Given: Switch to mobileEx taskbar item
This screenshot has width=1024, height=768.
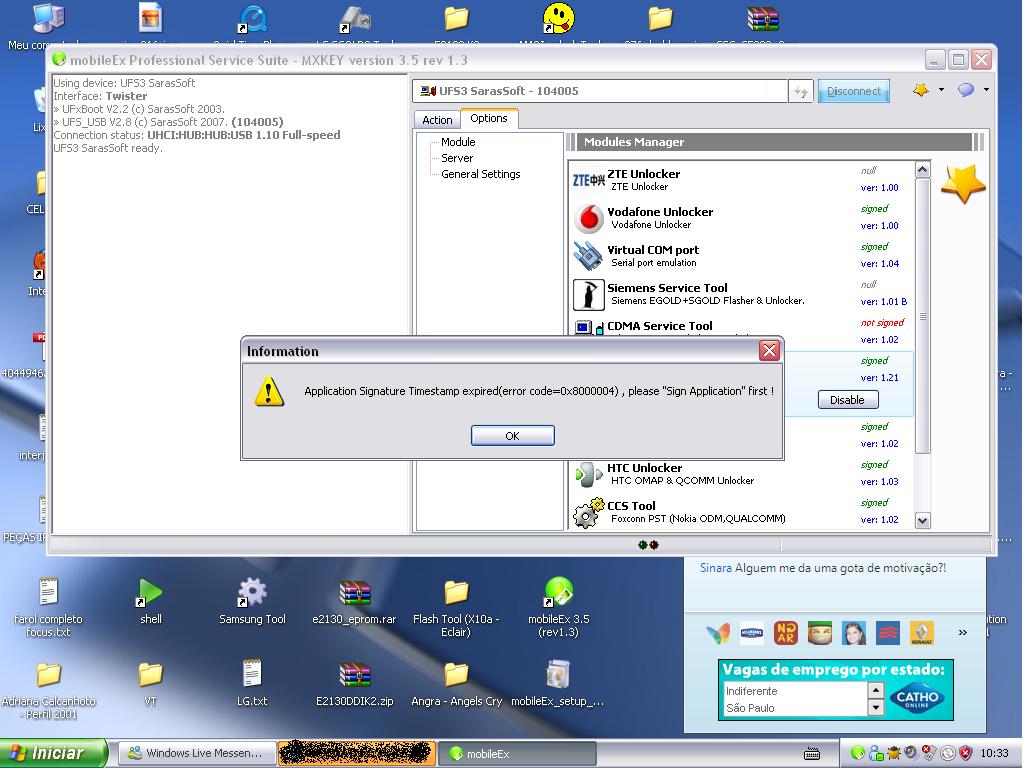Looking at the screenshot, I should 516,754.
